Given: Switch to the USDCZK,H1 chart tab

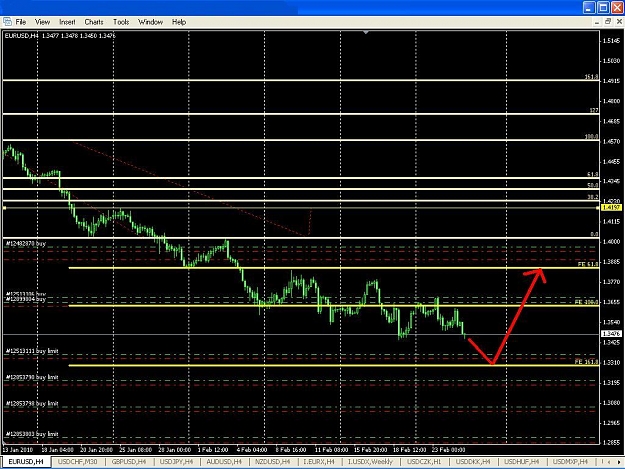Looking at the screenshot, I should (x=424, y=462).
